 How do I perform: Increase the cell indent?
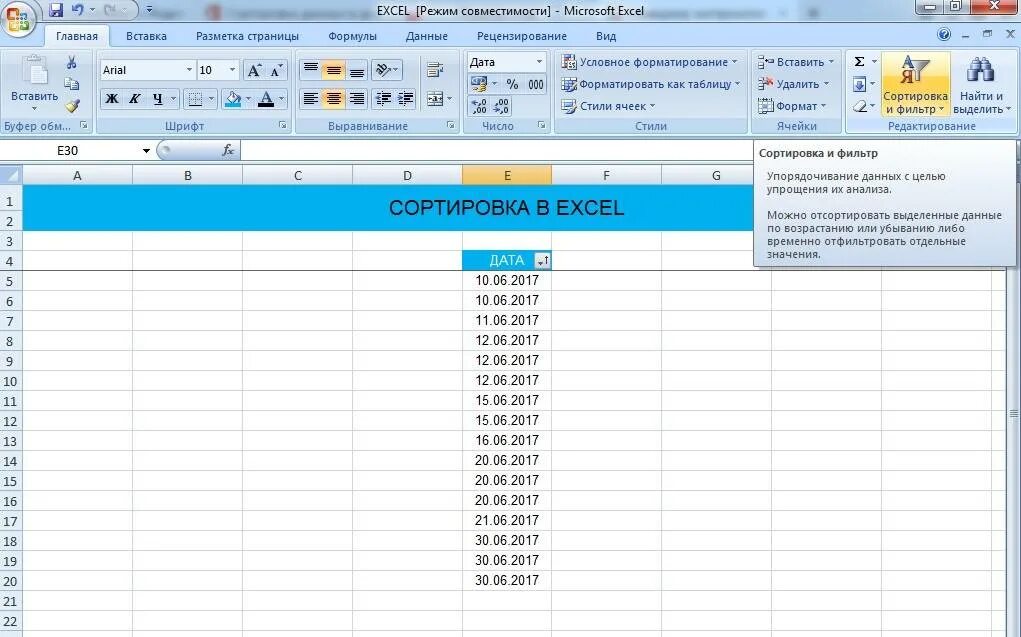pyautogui.click(x=406, y=99)
